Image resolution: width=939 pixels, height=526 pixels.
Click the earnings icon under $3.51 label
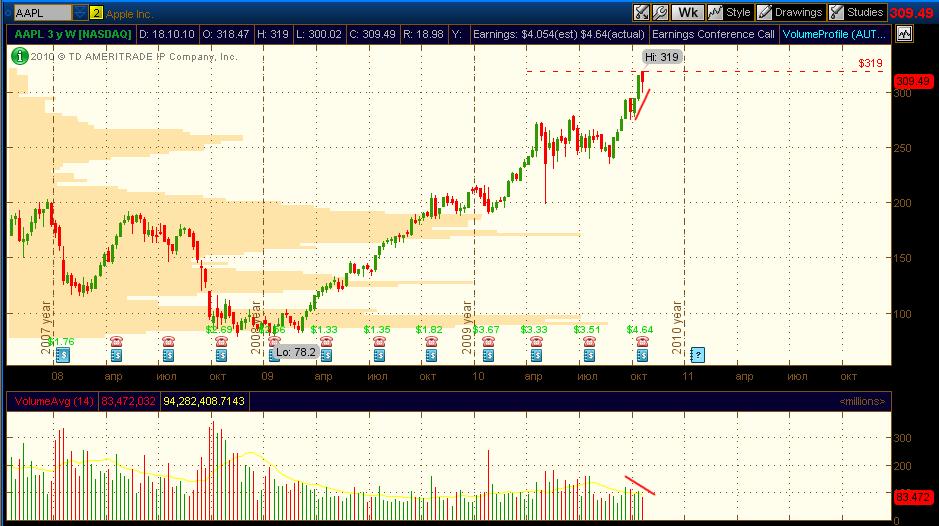click(x=589, y=355)
